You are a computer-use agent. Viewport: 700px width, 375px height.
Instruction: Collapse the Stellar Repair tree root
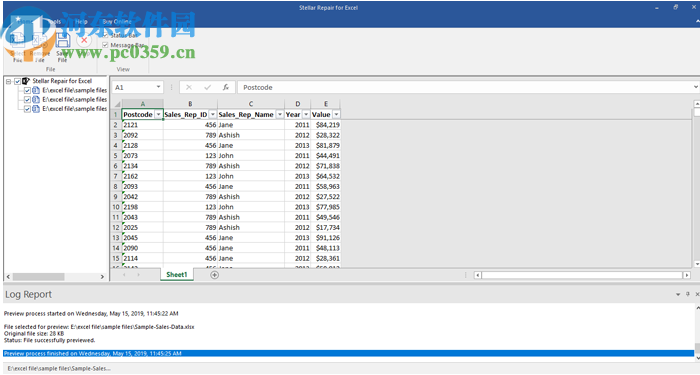coord(8,81)
